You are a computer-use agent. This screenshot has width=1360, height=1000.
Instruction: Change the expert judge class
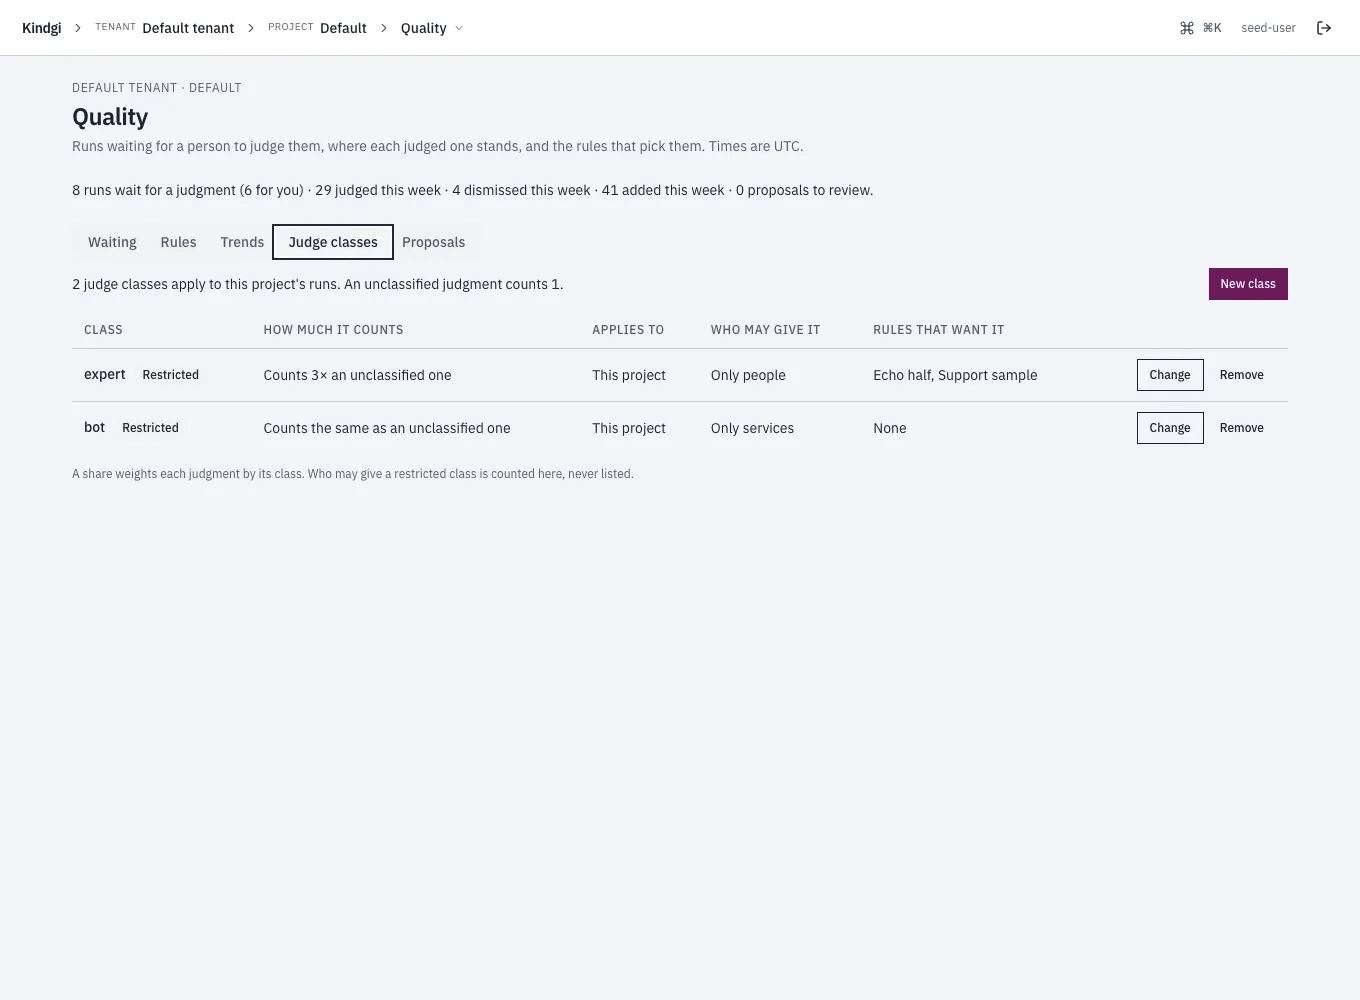coord(1170,375)
